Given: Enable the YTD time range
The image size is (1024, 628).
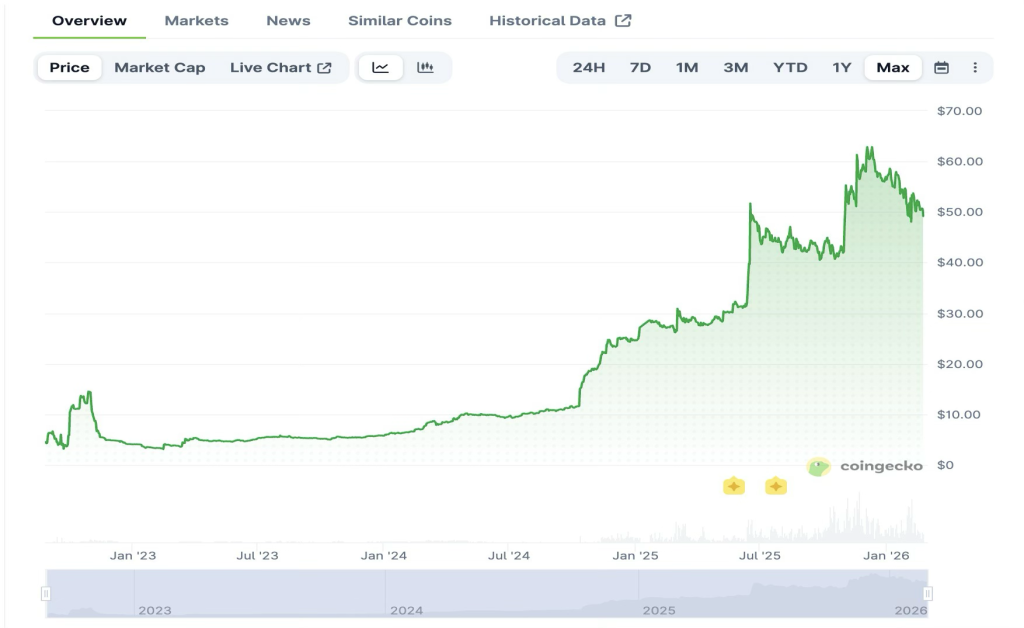Looking at the screenshot, I should tap(791, 67).
